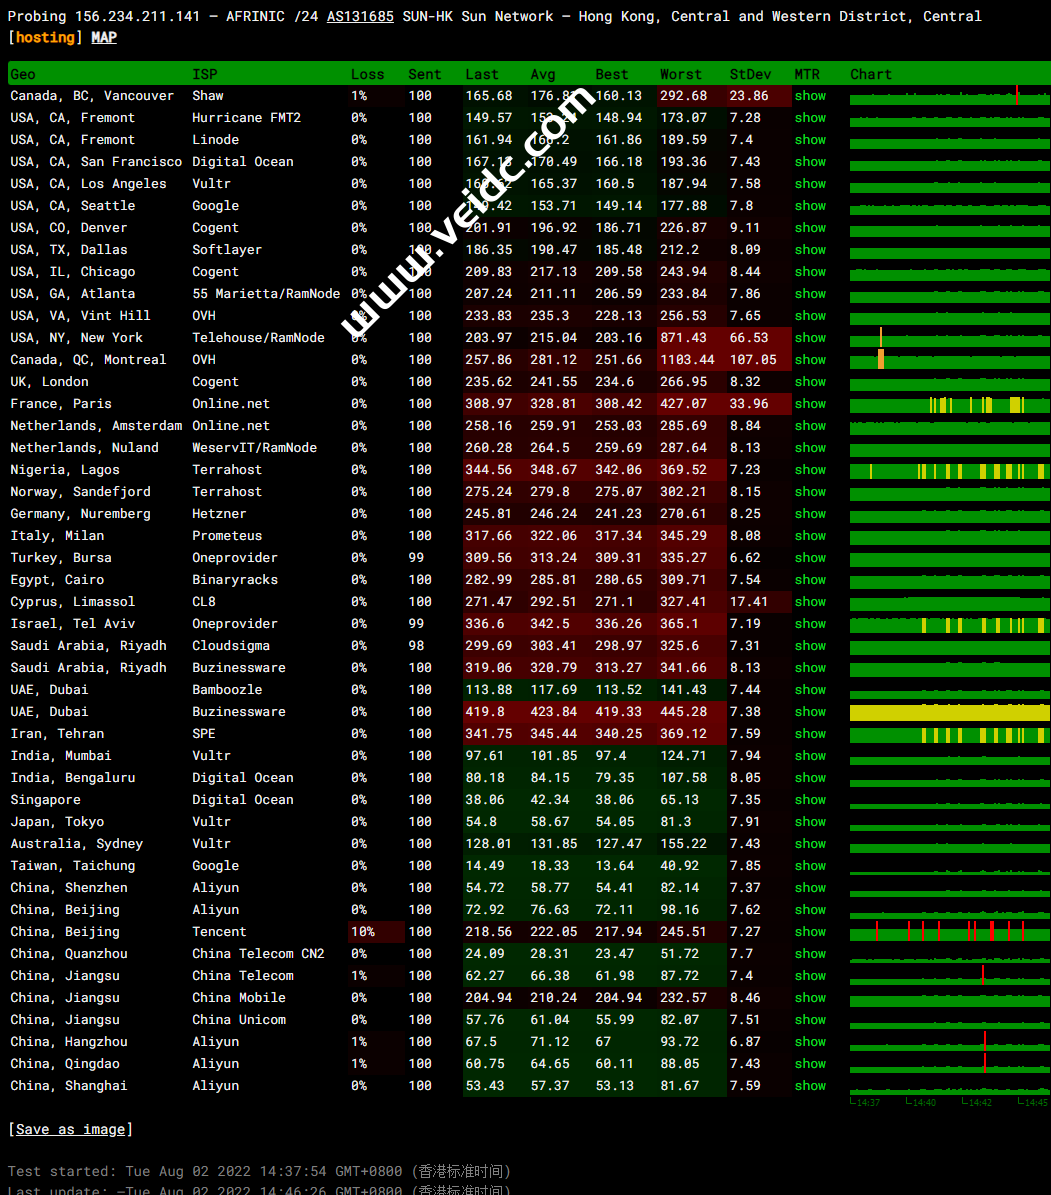Show MTR for Dallas Softlayer row

click(x=810, y=250)
